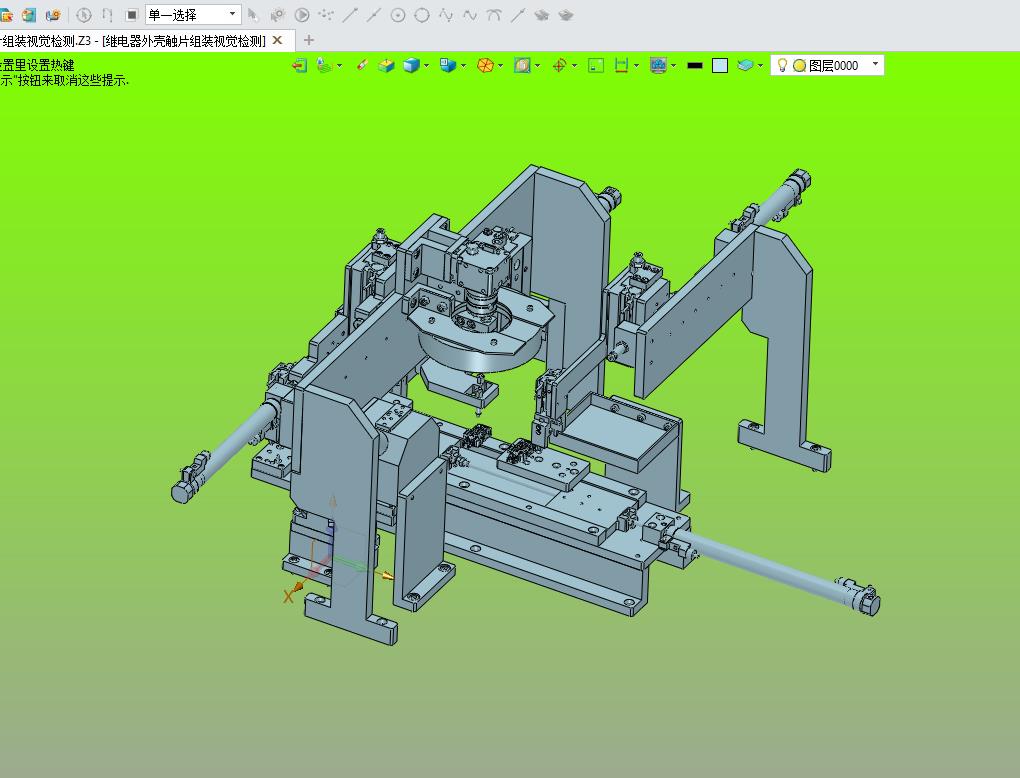1020x778 pixels.
Task: Click the first stacked face snap icon
Action: click(541, 14)
